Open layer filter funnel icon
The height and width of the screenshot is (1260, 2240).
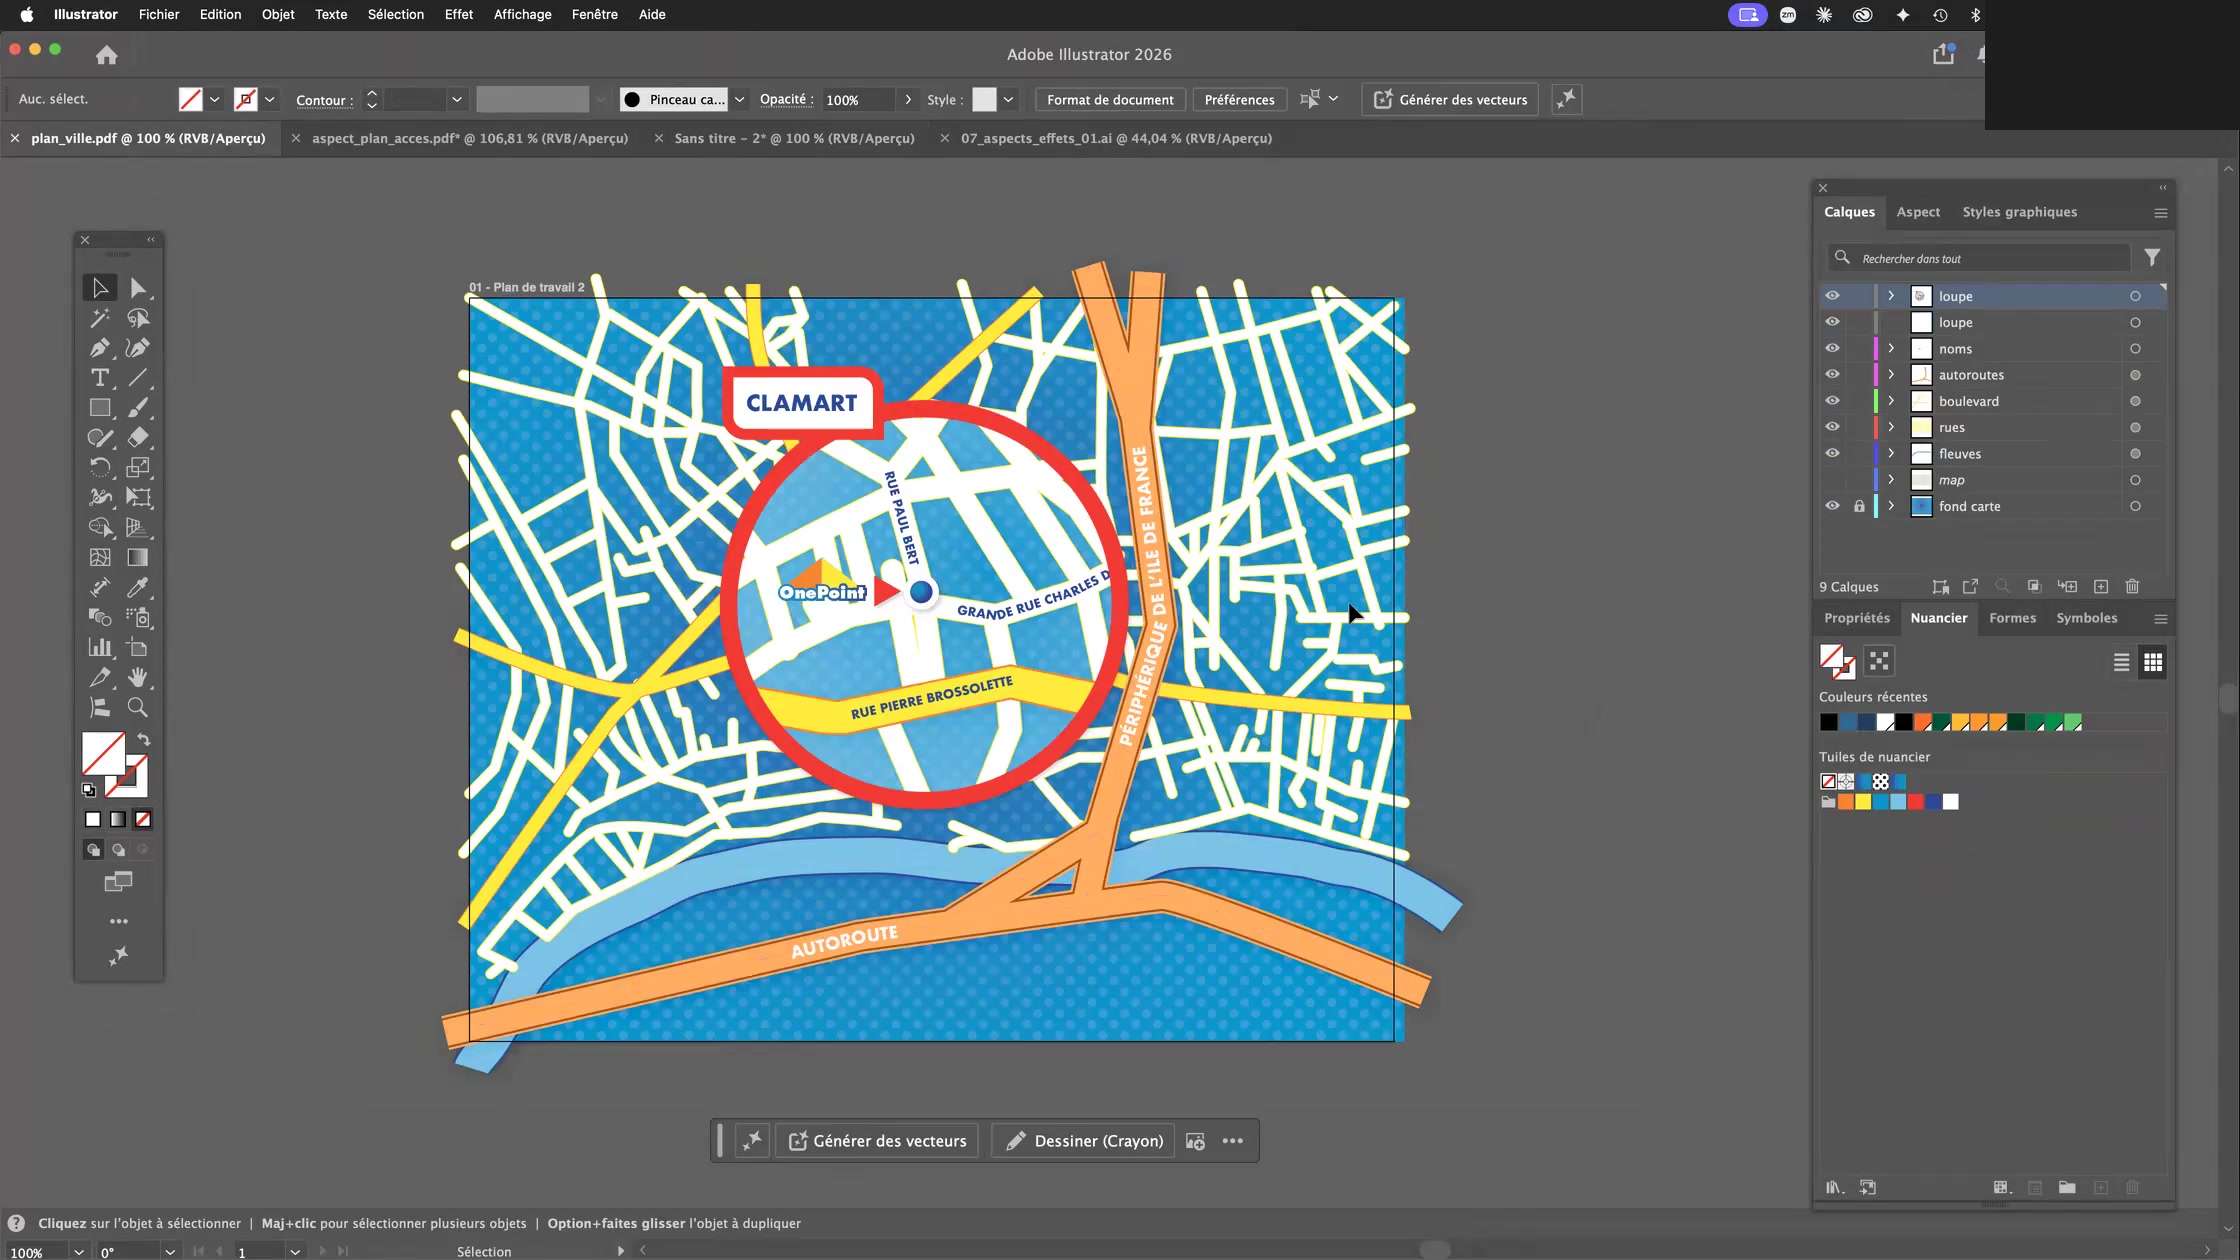tap(2152, 258)
